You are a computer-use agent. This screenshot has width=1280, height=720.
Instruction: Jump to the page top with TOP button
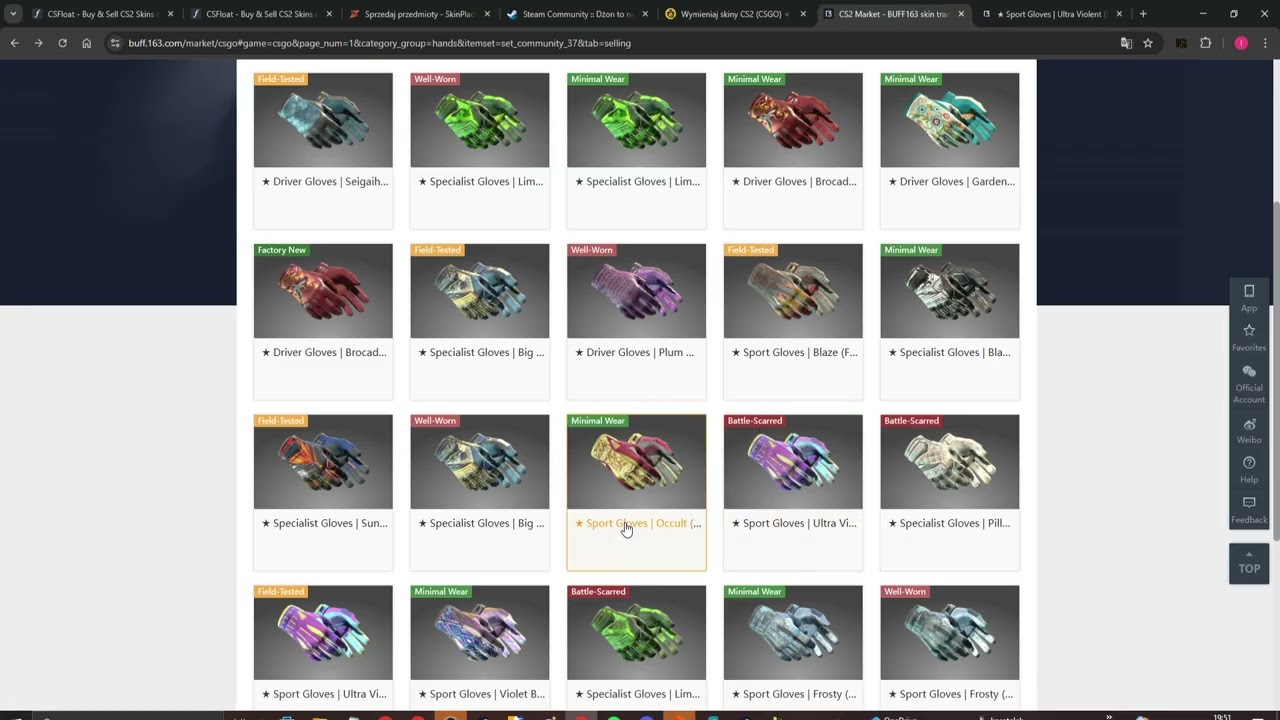(1249, 563)
